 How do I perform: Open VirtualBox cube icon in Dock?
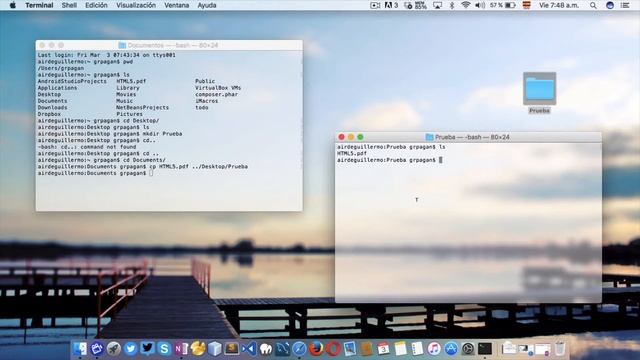(x=215, y=349)
